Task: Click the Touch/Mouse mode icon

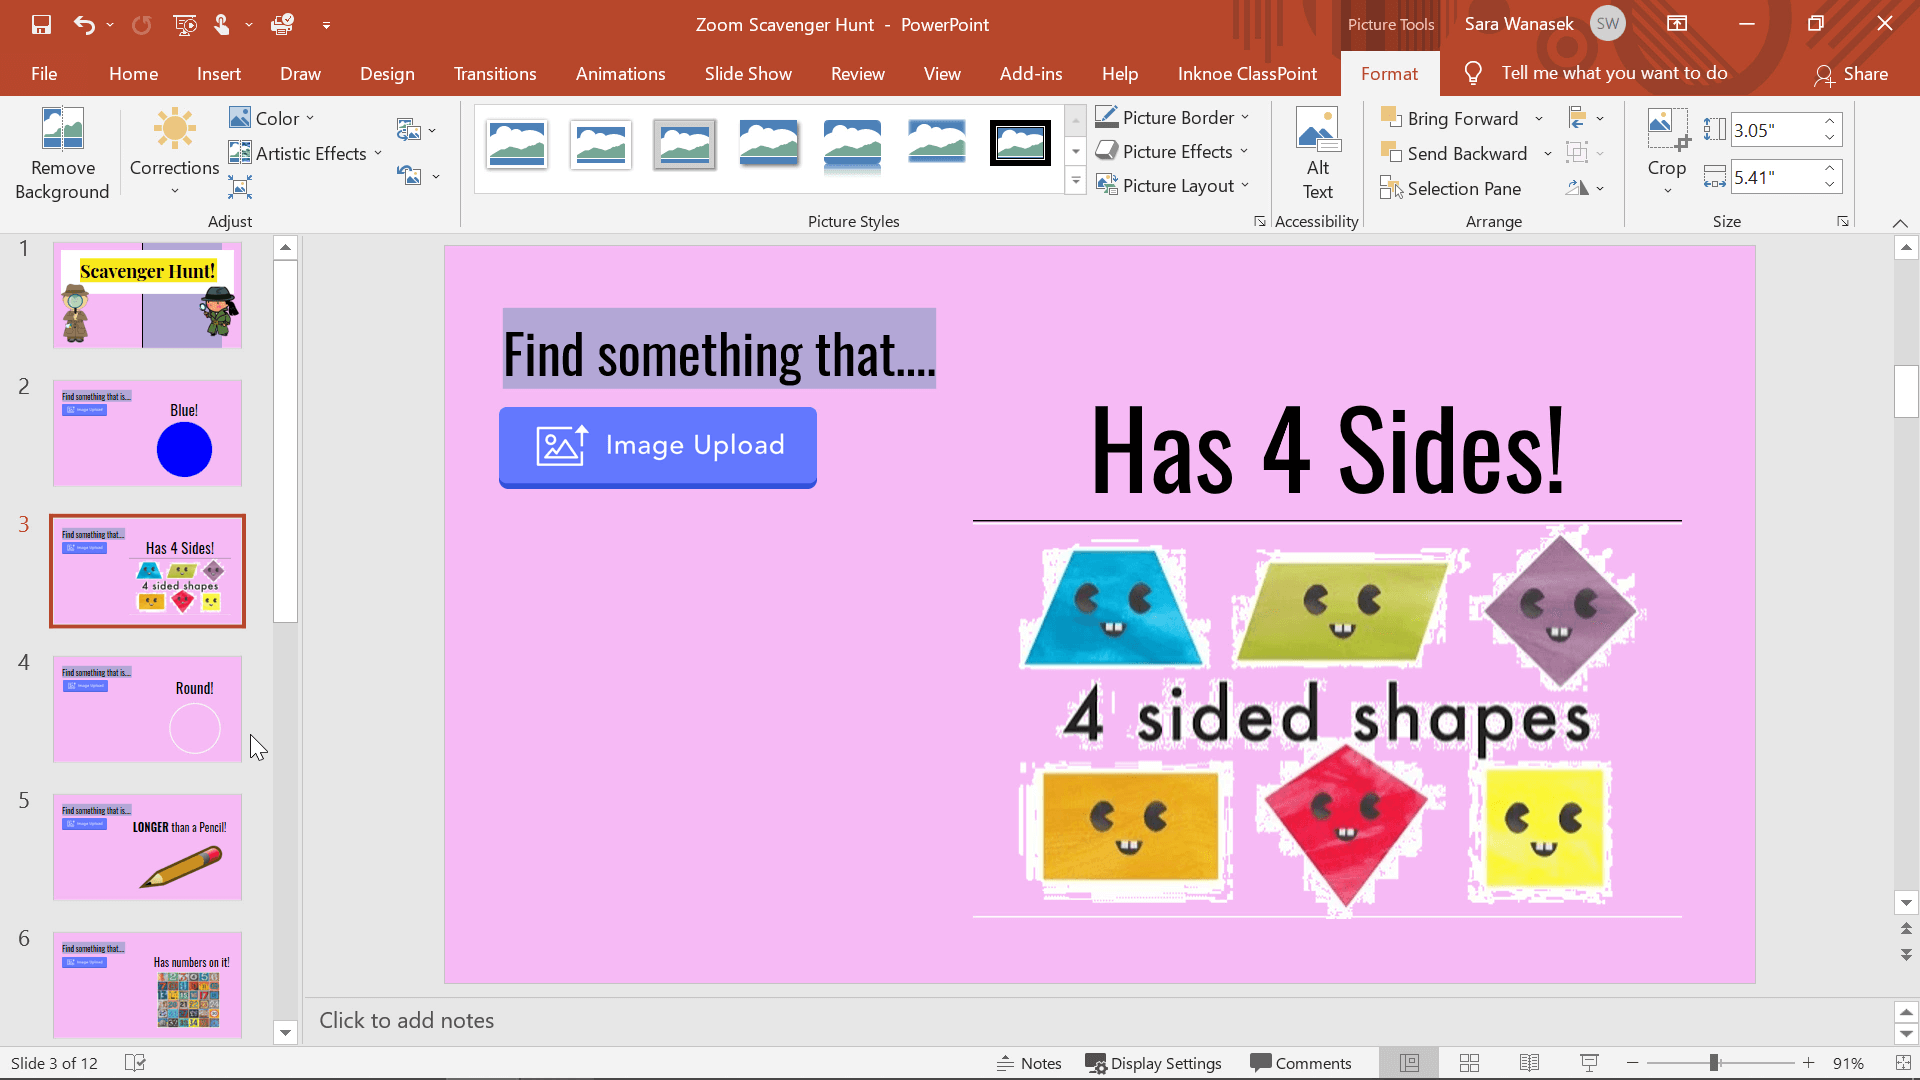Action: point(222,24)
